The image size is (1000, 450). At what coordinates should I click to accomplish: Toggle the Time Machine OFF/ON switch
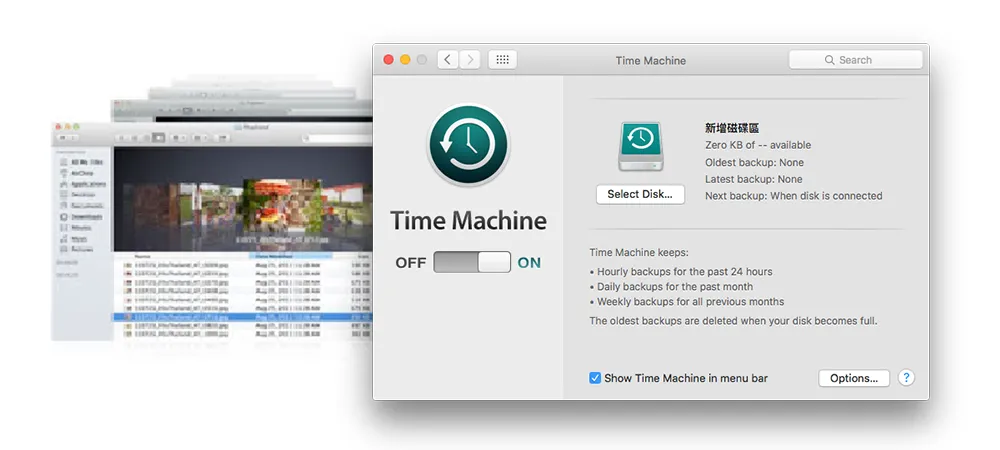point(472,263)
